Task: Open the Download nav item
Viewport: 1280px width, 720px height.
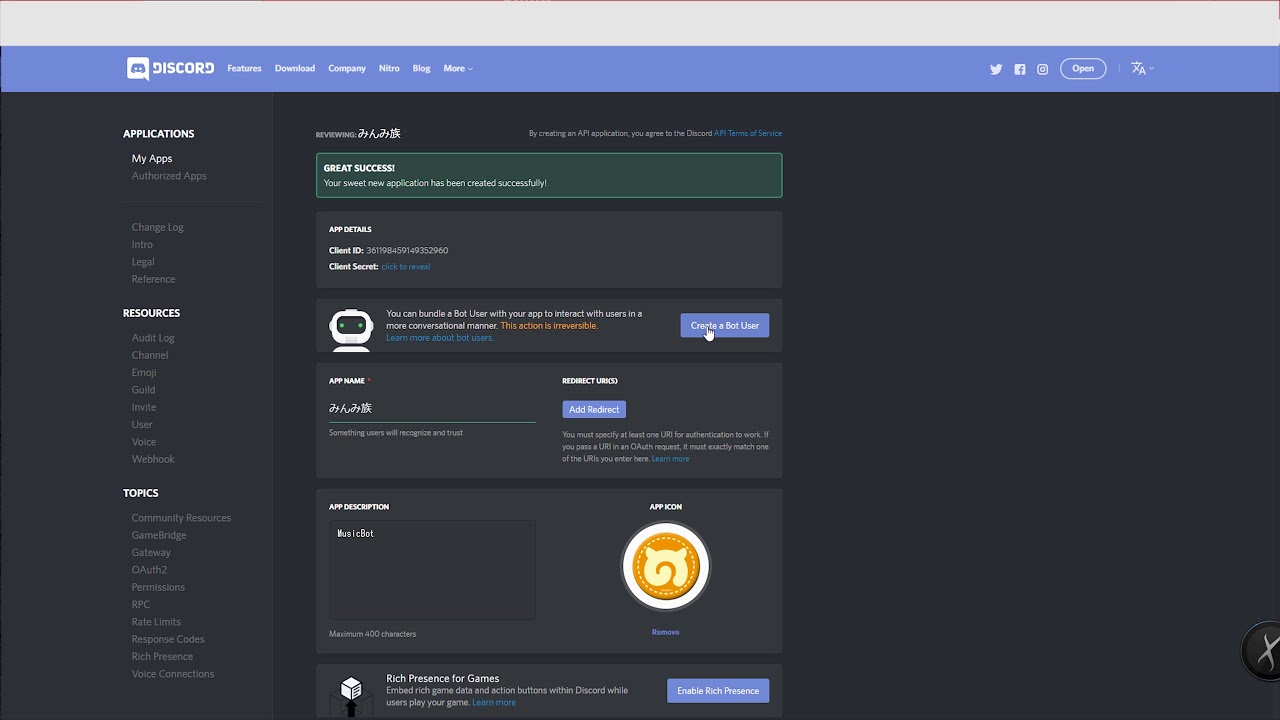Action: 295,68
